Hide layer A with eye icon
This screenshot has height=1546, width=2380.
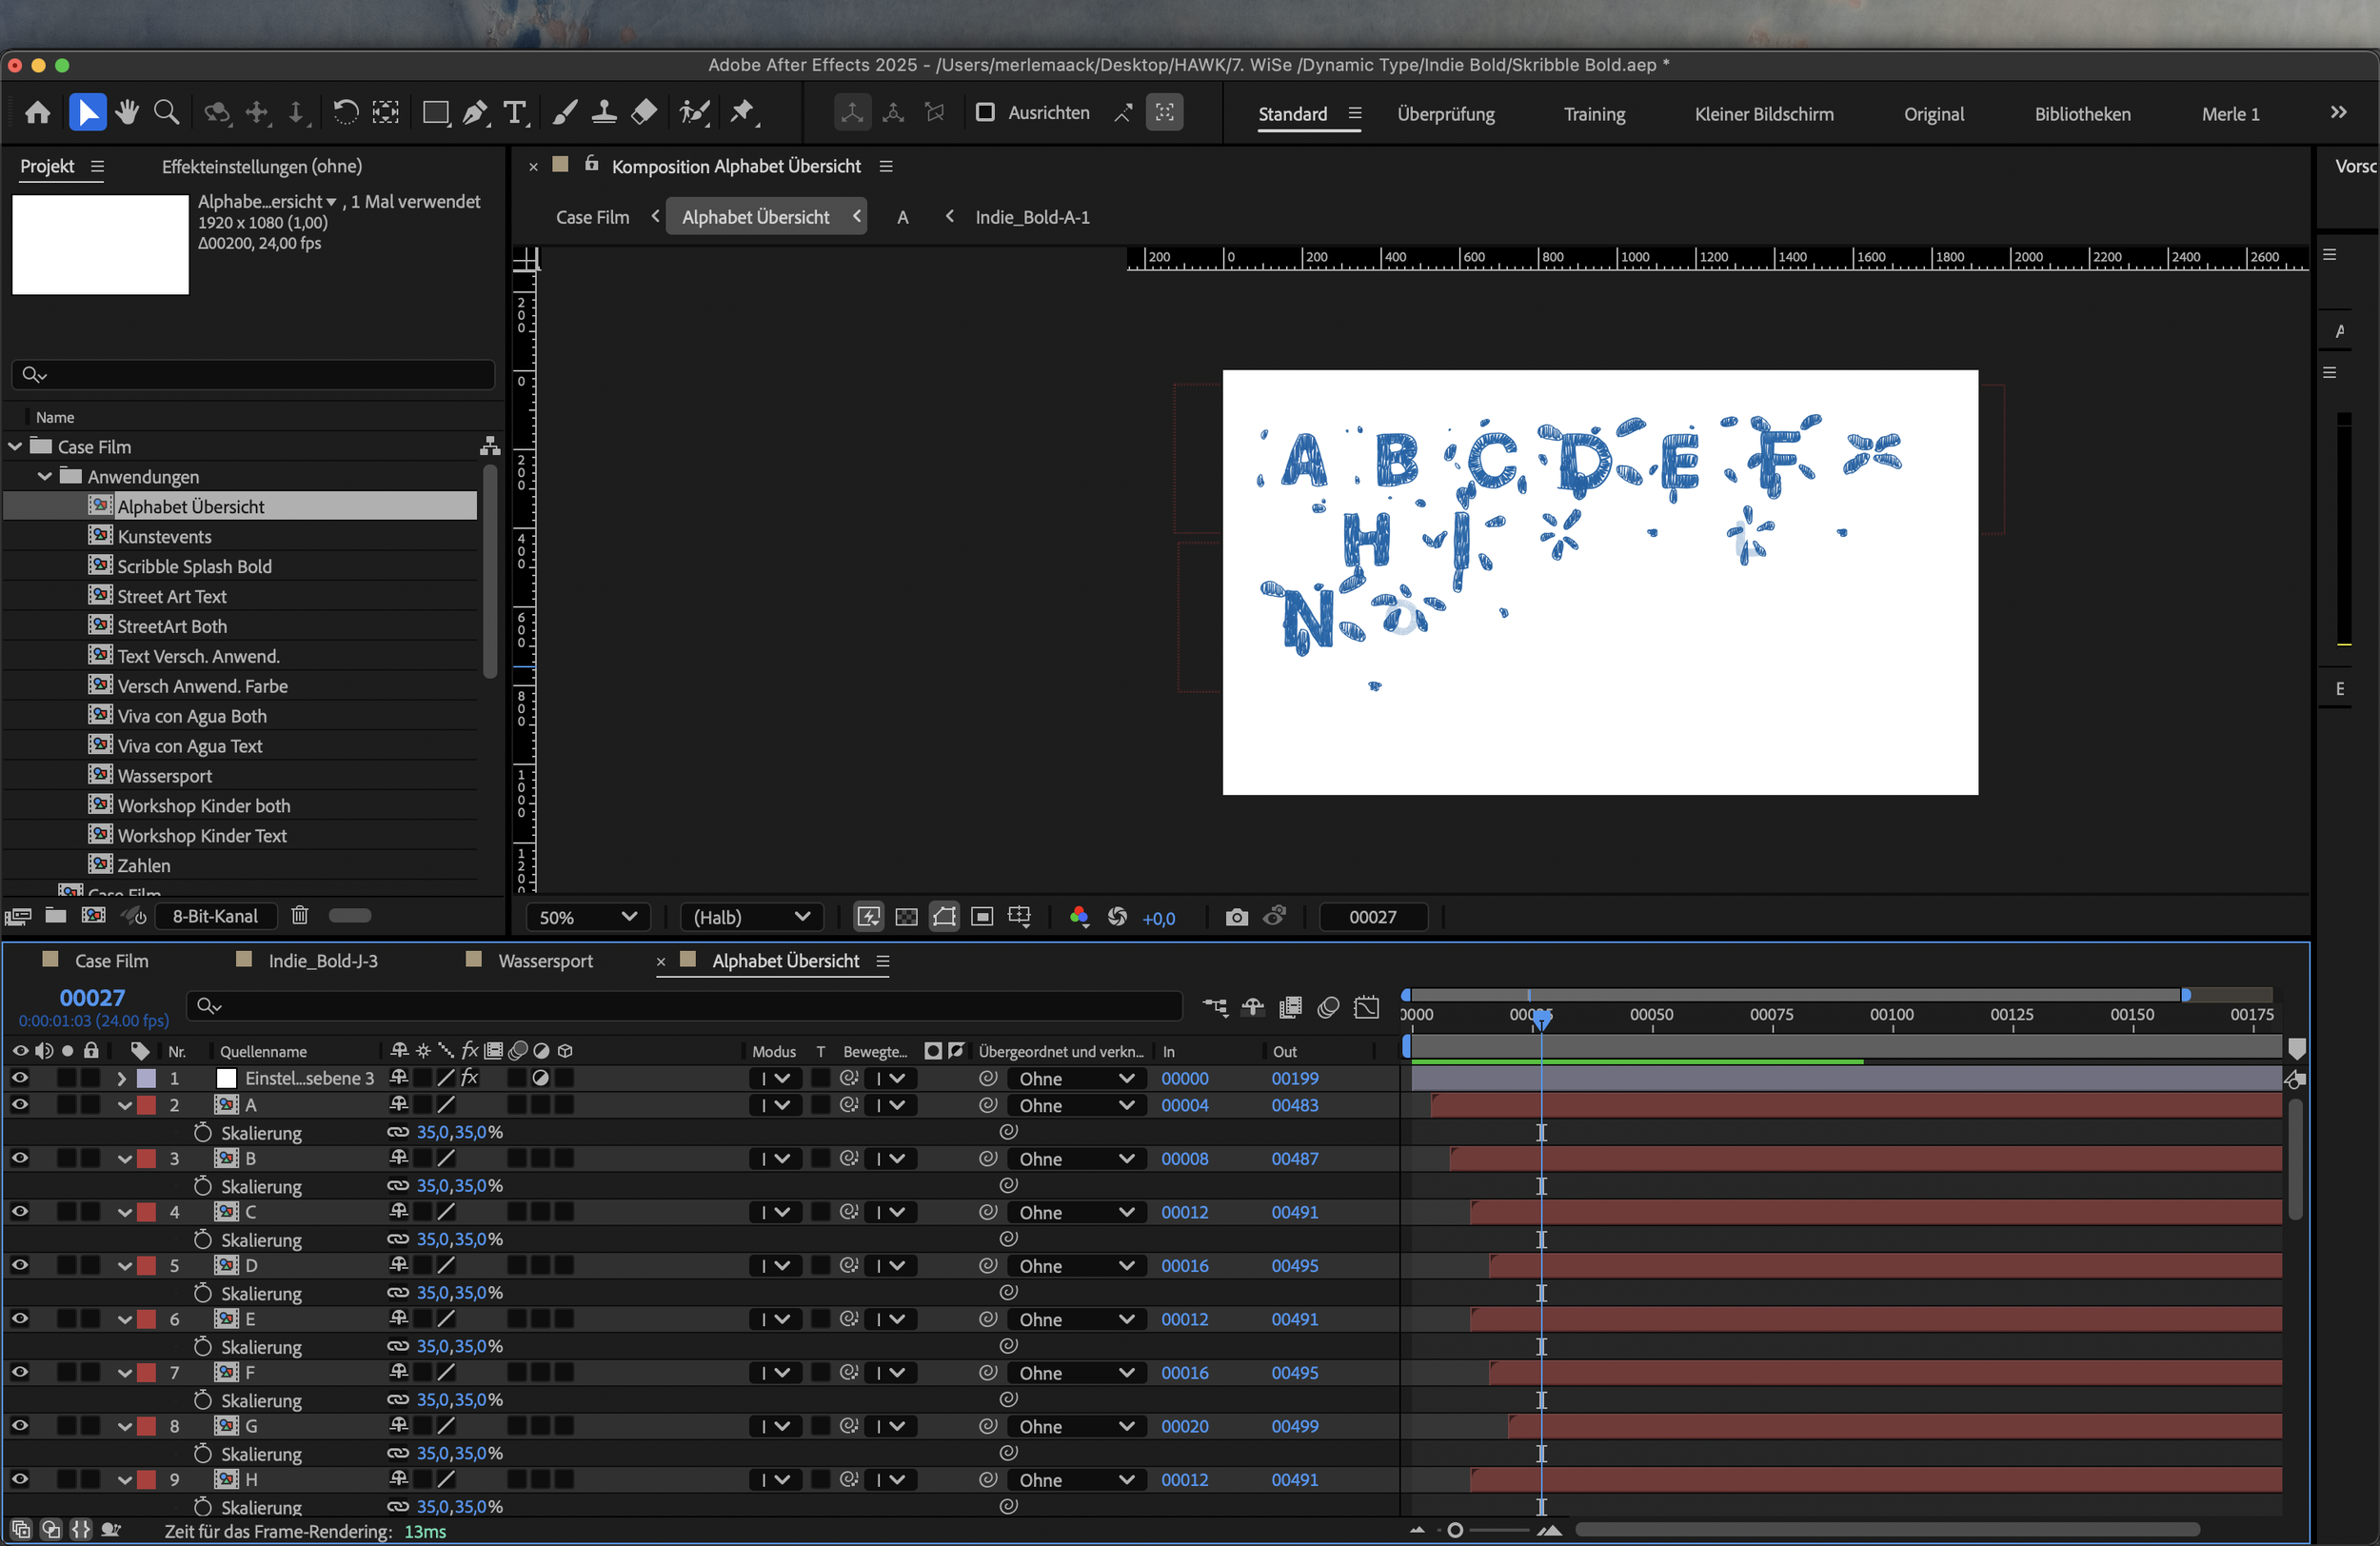(x=19, y=1105)
